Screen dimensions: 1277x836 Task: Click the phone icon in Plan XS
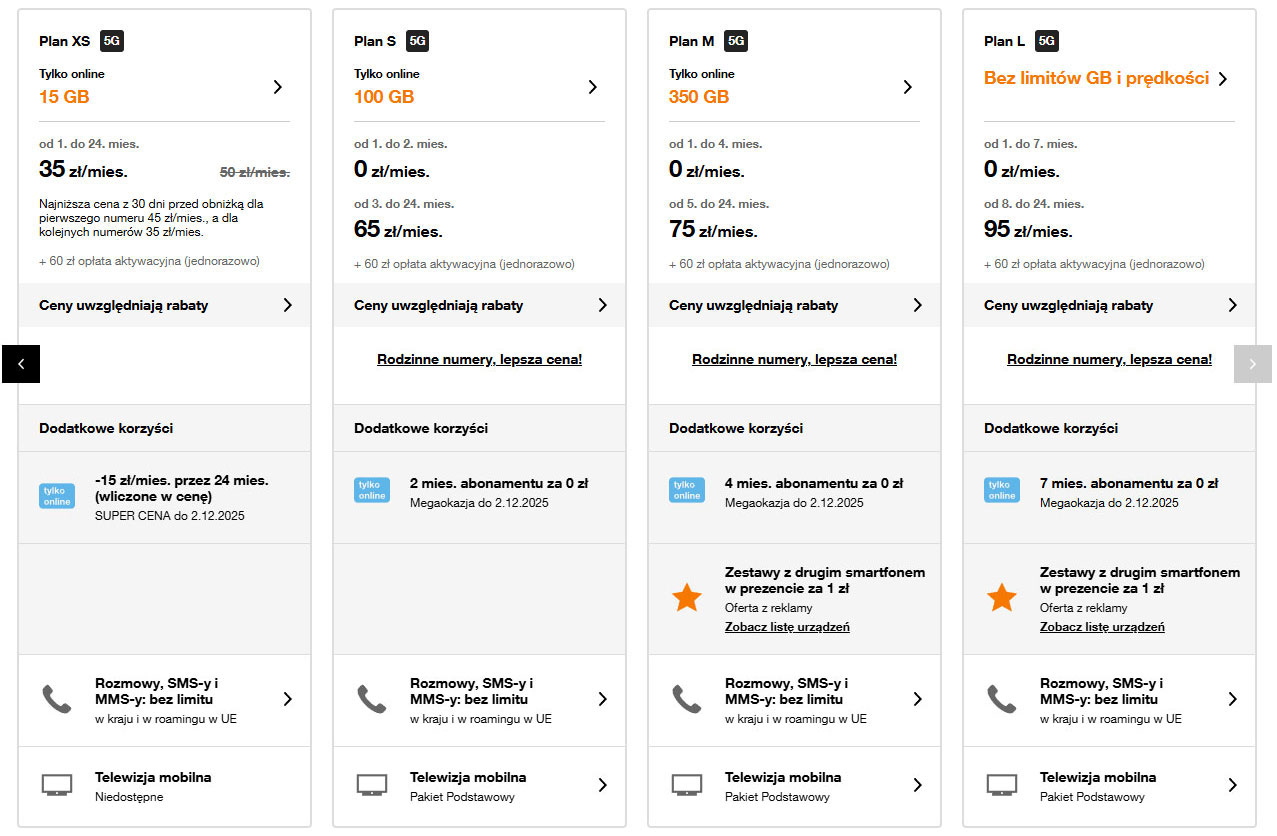tap(56, 699)
